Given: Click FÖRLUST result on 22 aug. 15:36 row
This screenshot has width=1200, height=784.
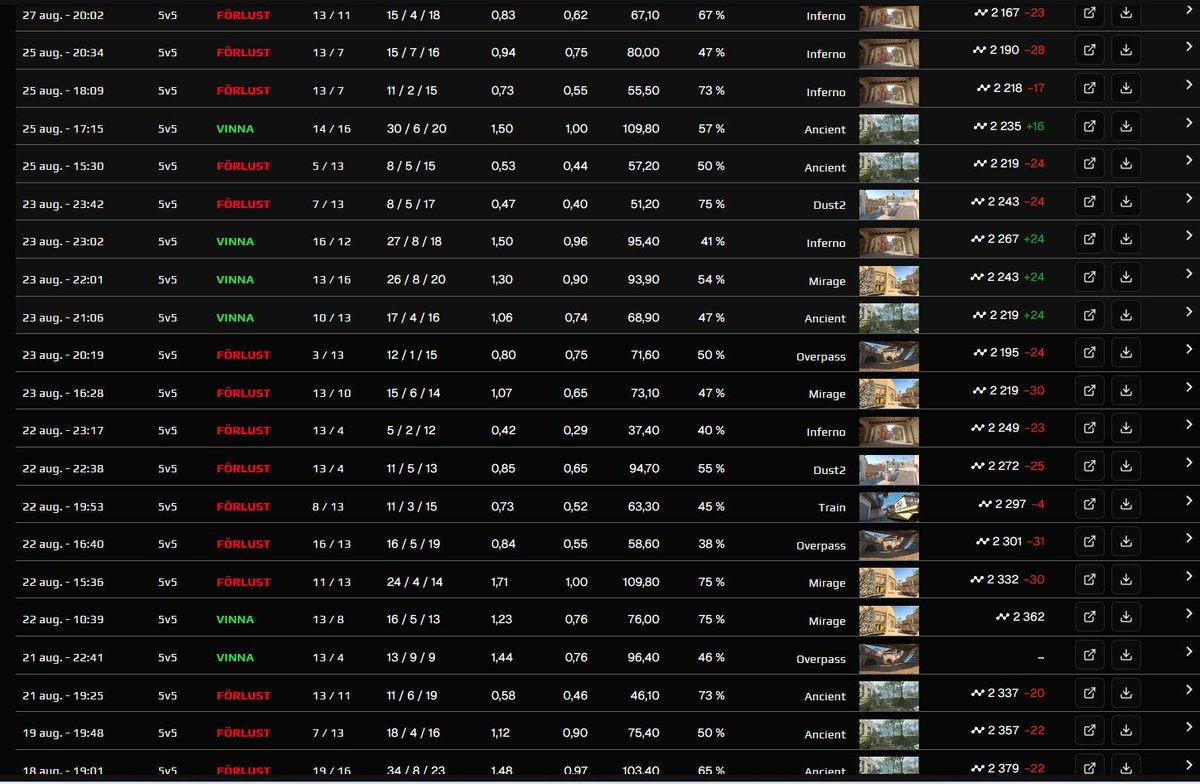Looking at the screenshot, I should point(243,582).
